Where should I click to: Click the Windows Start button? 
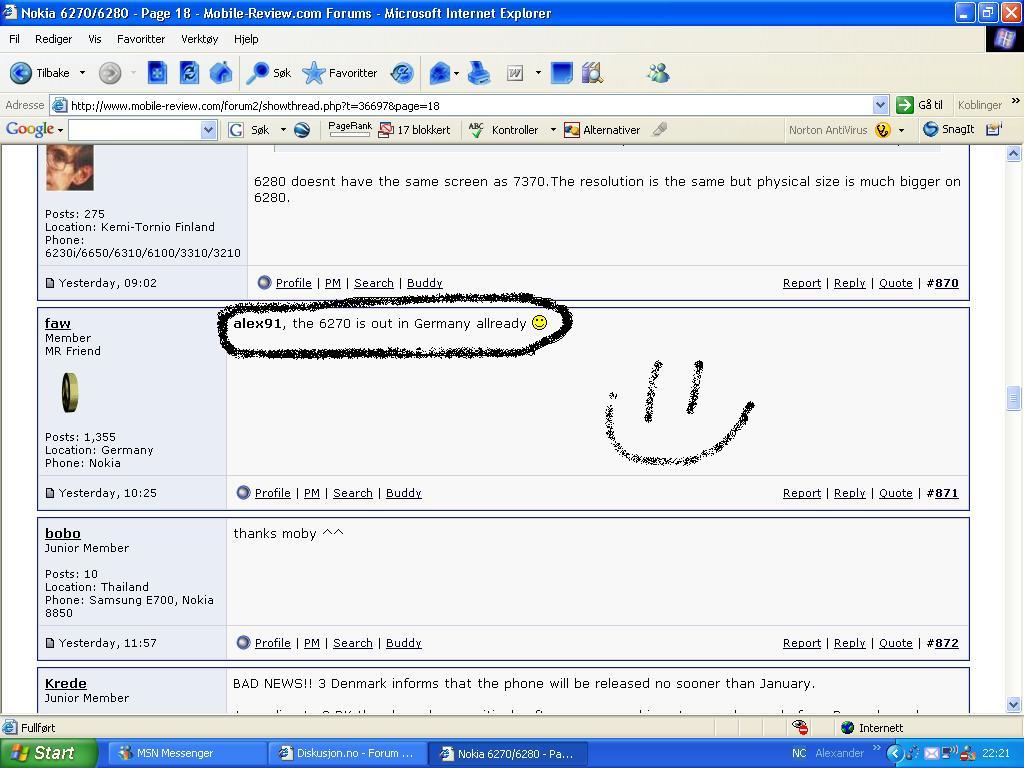[x=48, y=753]
